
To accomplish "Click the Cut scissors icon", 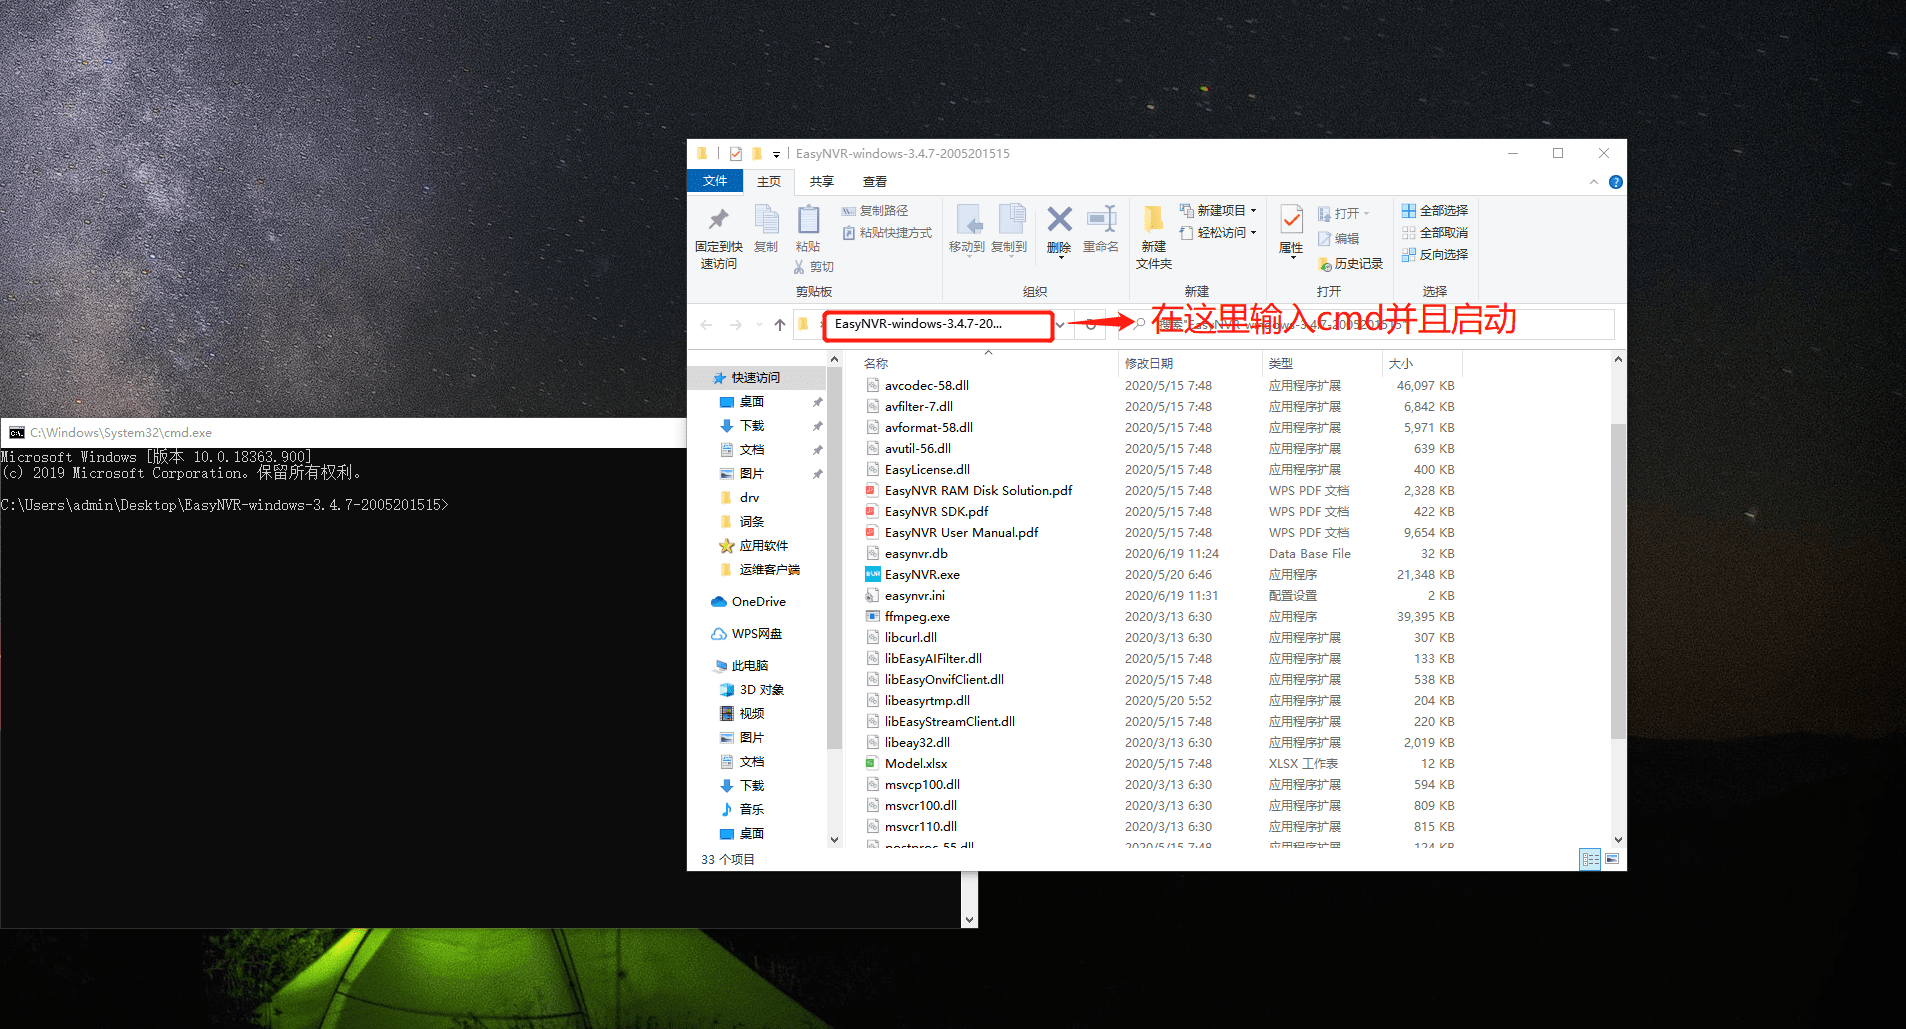I will coord(799,267).
